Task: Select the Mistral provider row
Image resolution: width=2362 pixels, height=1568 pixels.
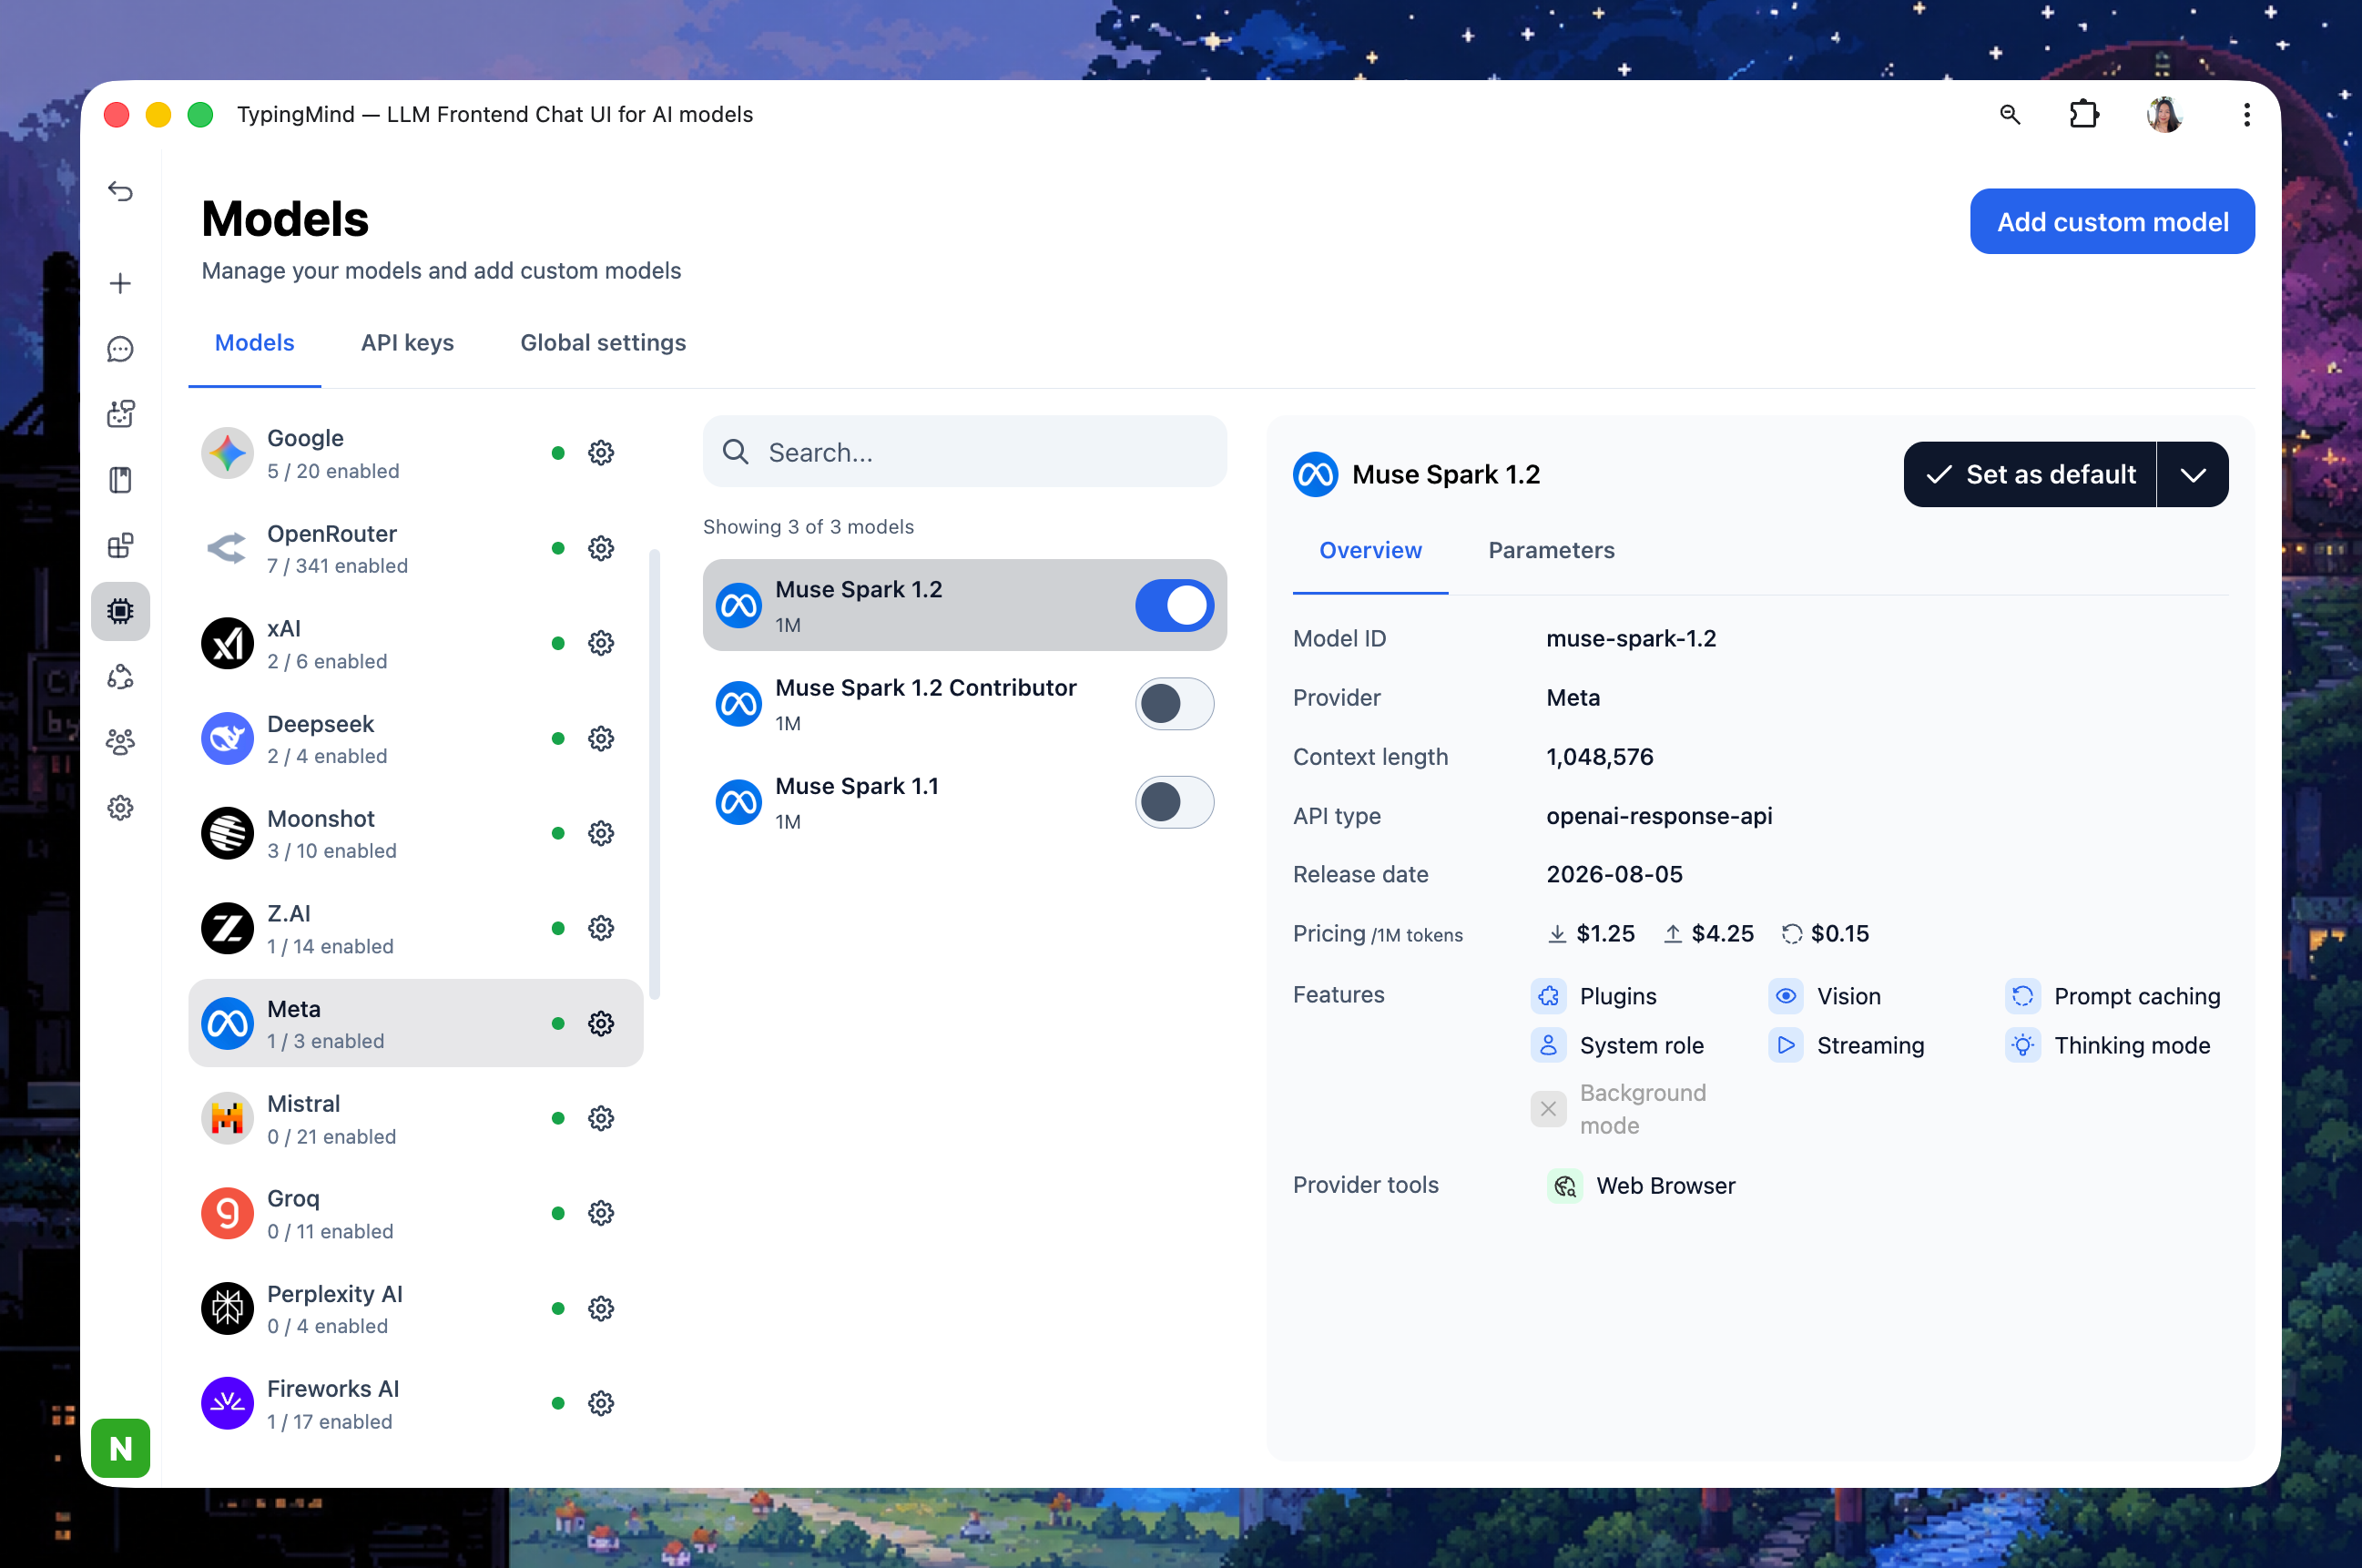Action: [x=415, y=1118]
